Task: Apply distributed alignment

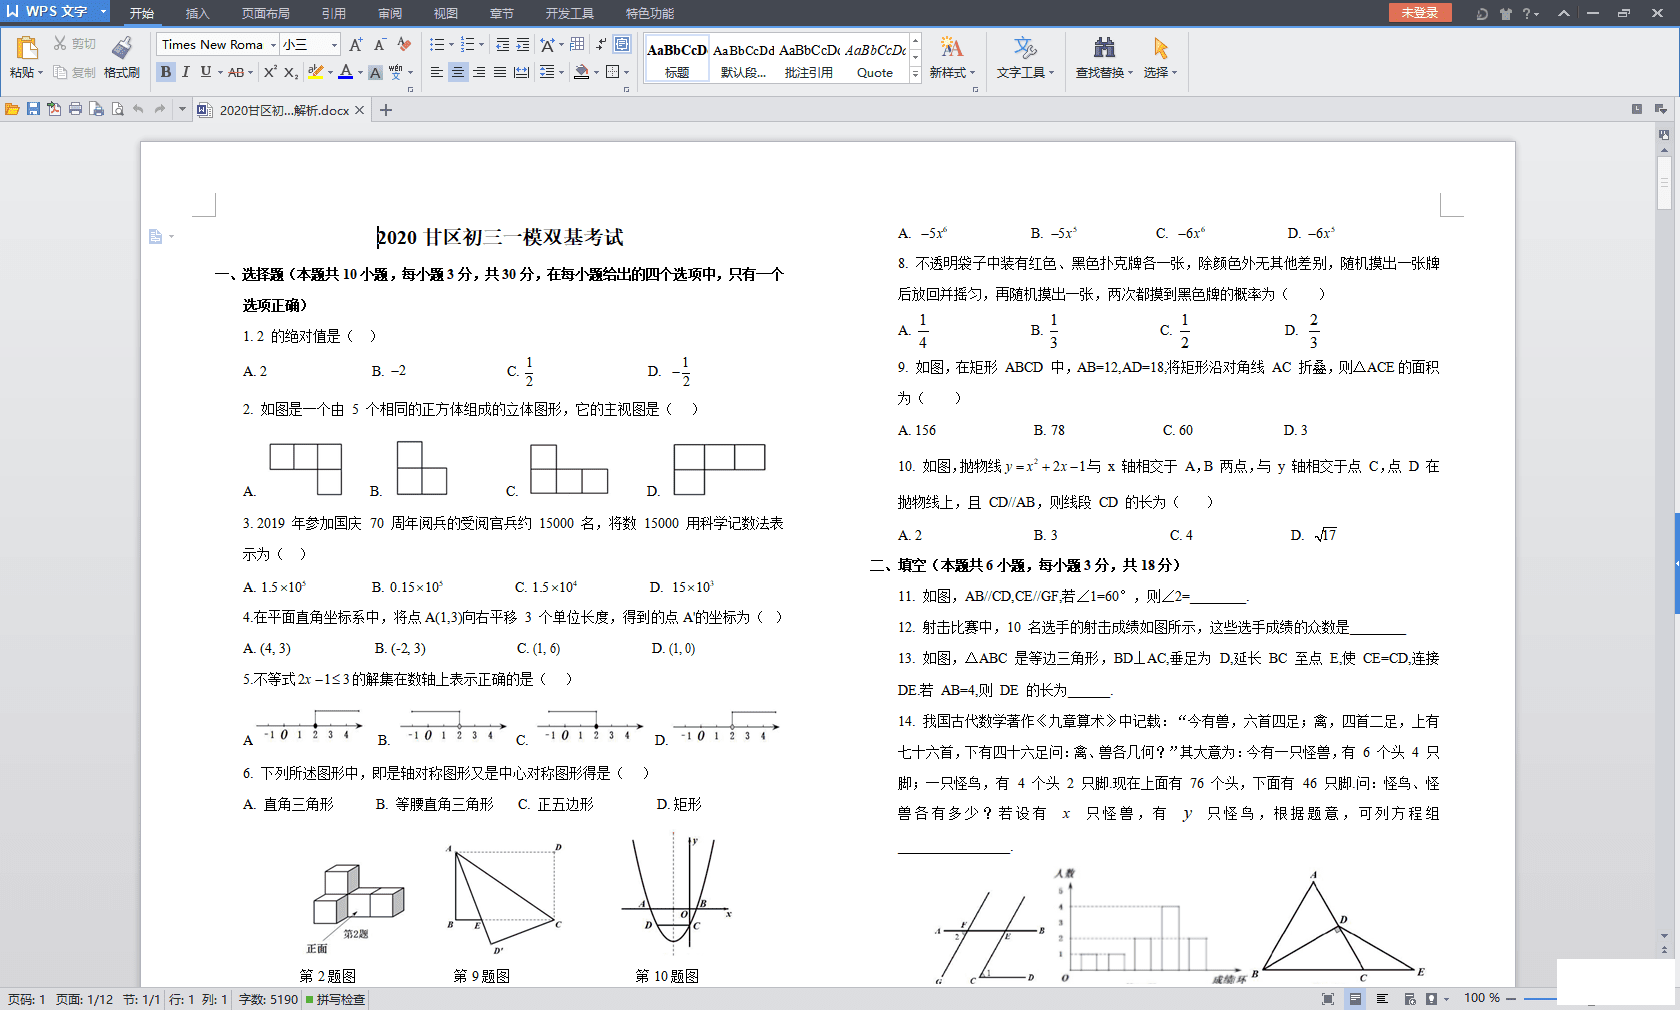Action: point(521,72)
